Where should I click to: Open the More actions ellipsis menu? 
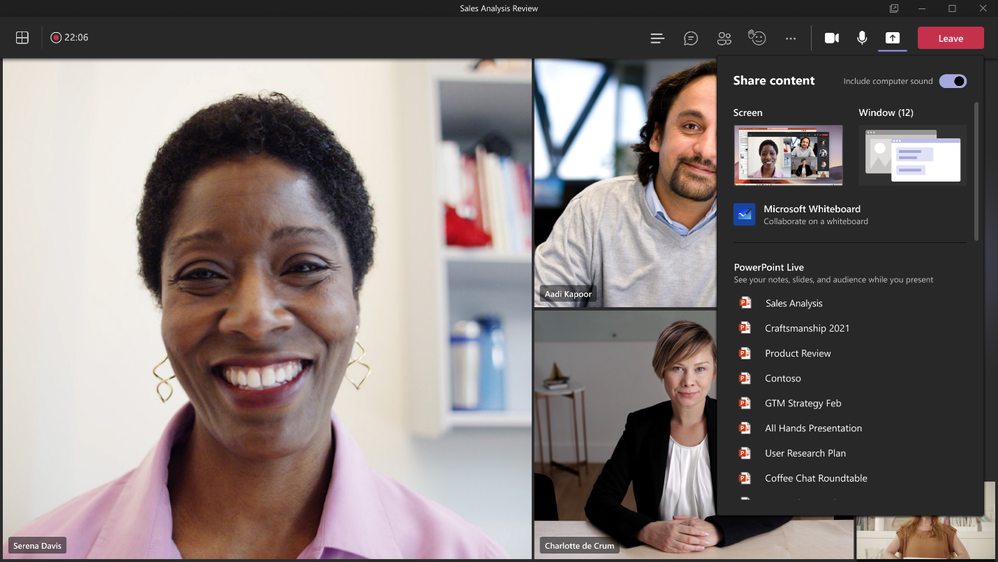(x=791, y=38)
